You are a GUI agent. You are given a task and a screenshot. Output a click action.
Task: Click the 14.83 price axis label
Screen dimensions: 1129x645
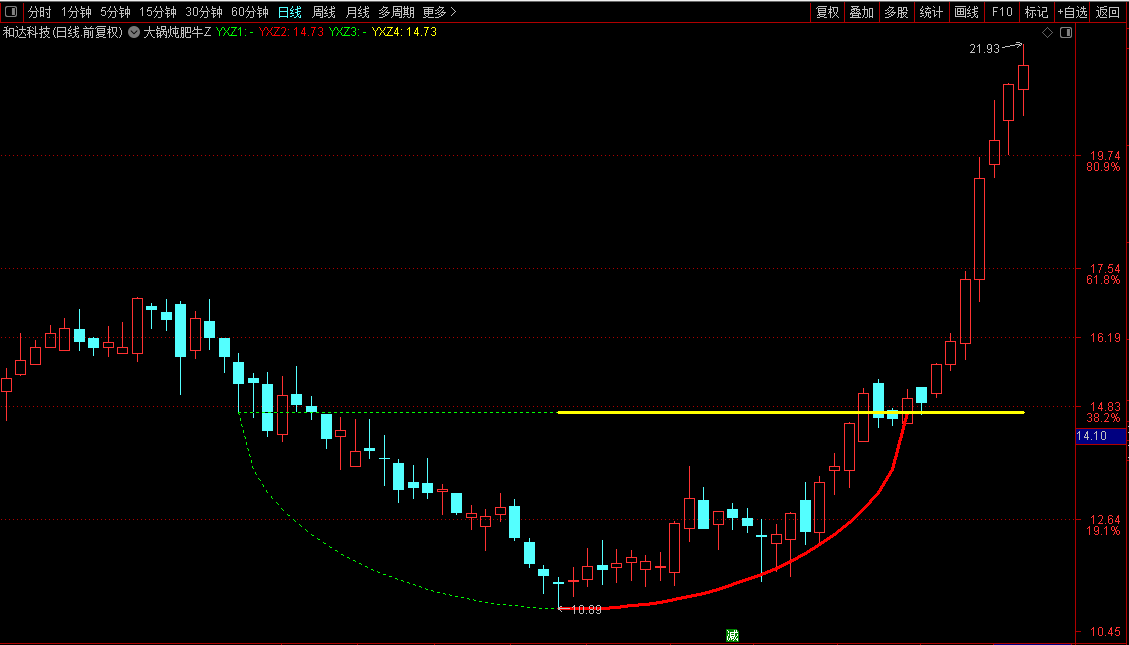click(1105, 406)
